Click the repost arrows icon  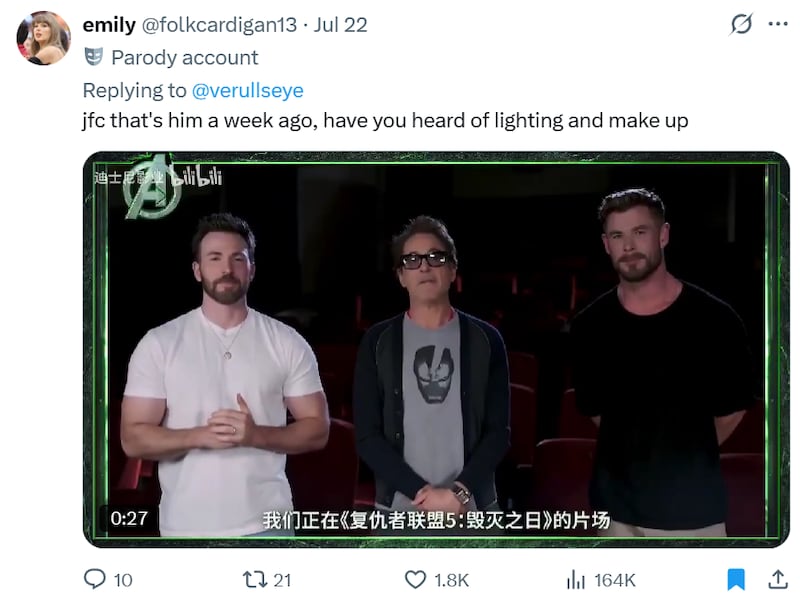255,580
